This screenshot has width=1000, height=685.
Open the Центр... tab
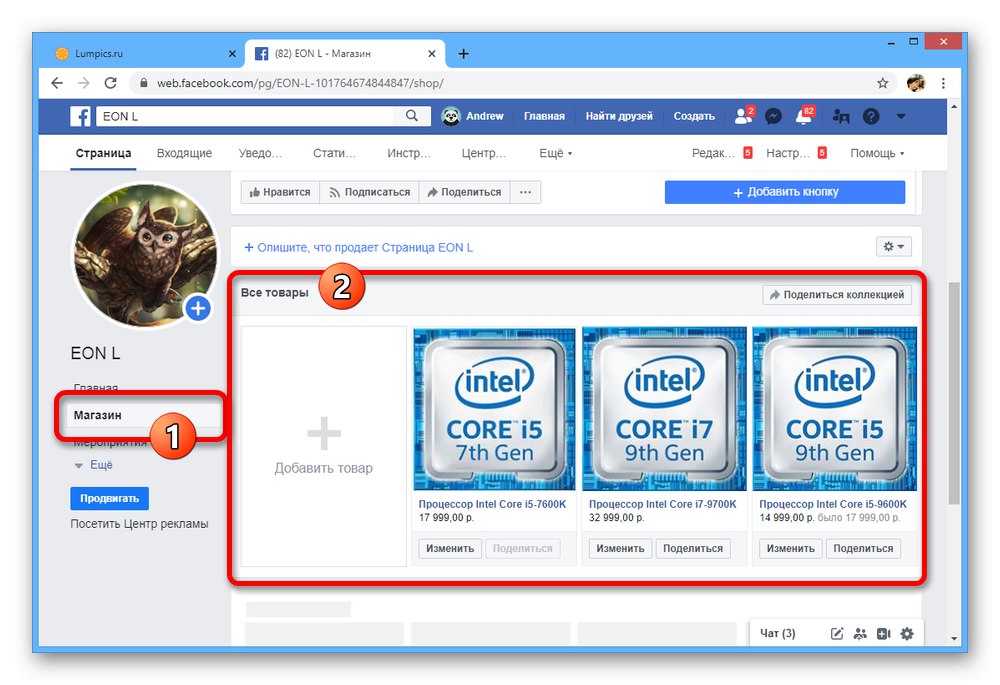tap(483, 153)
